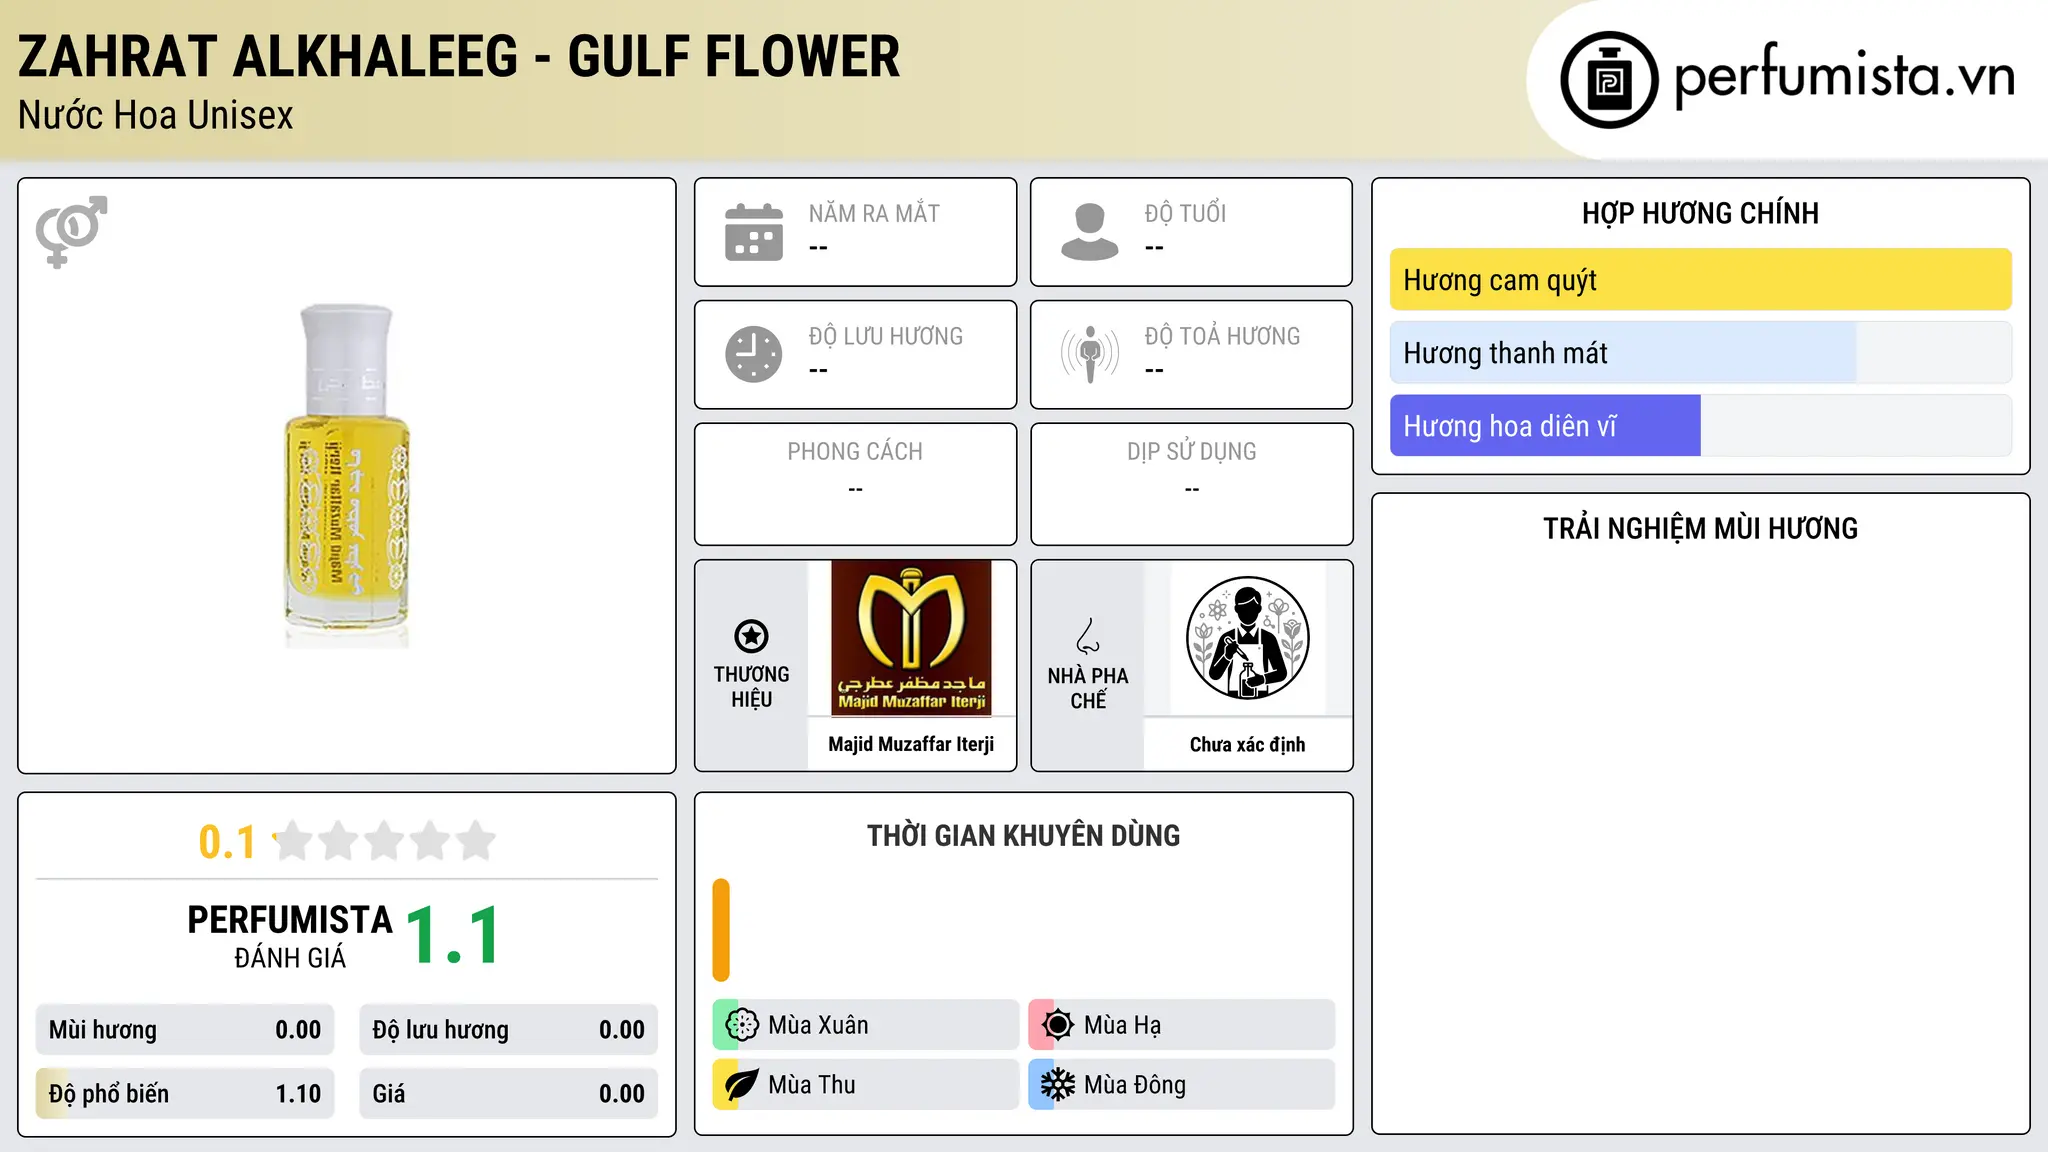Click the Giá score row

508,1094
